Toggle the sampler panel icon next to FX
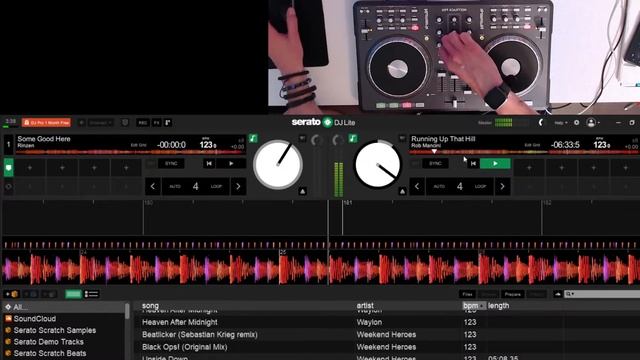640x360 pixels. pos(168,122)
